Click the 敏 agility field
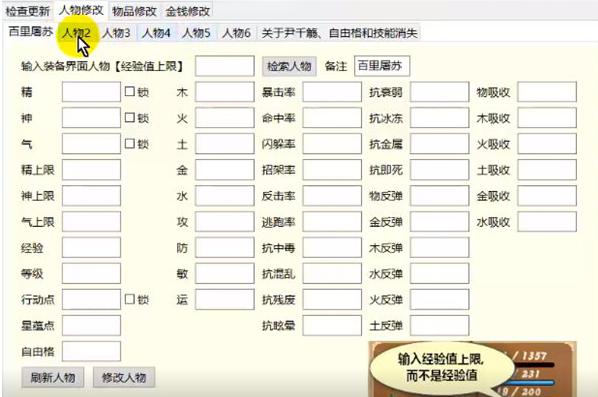This screenshot has height=397, width=598. (x=225, y=273)
